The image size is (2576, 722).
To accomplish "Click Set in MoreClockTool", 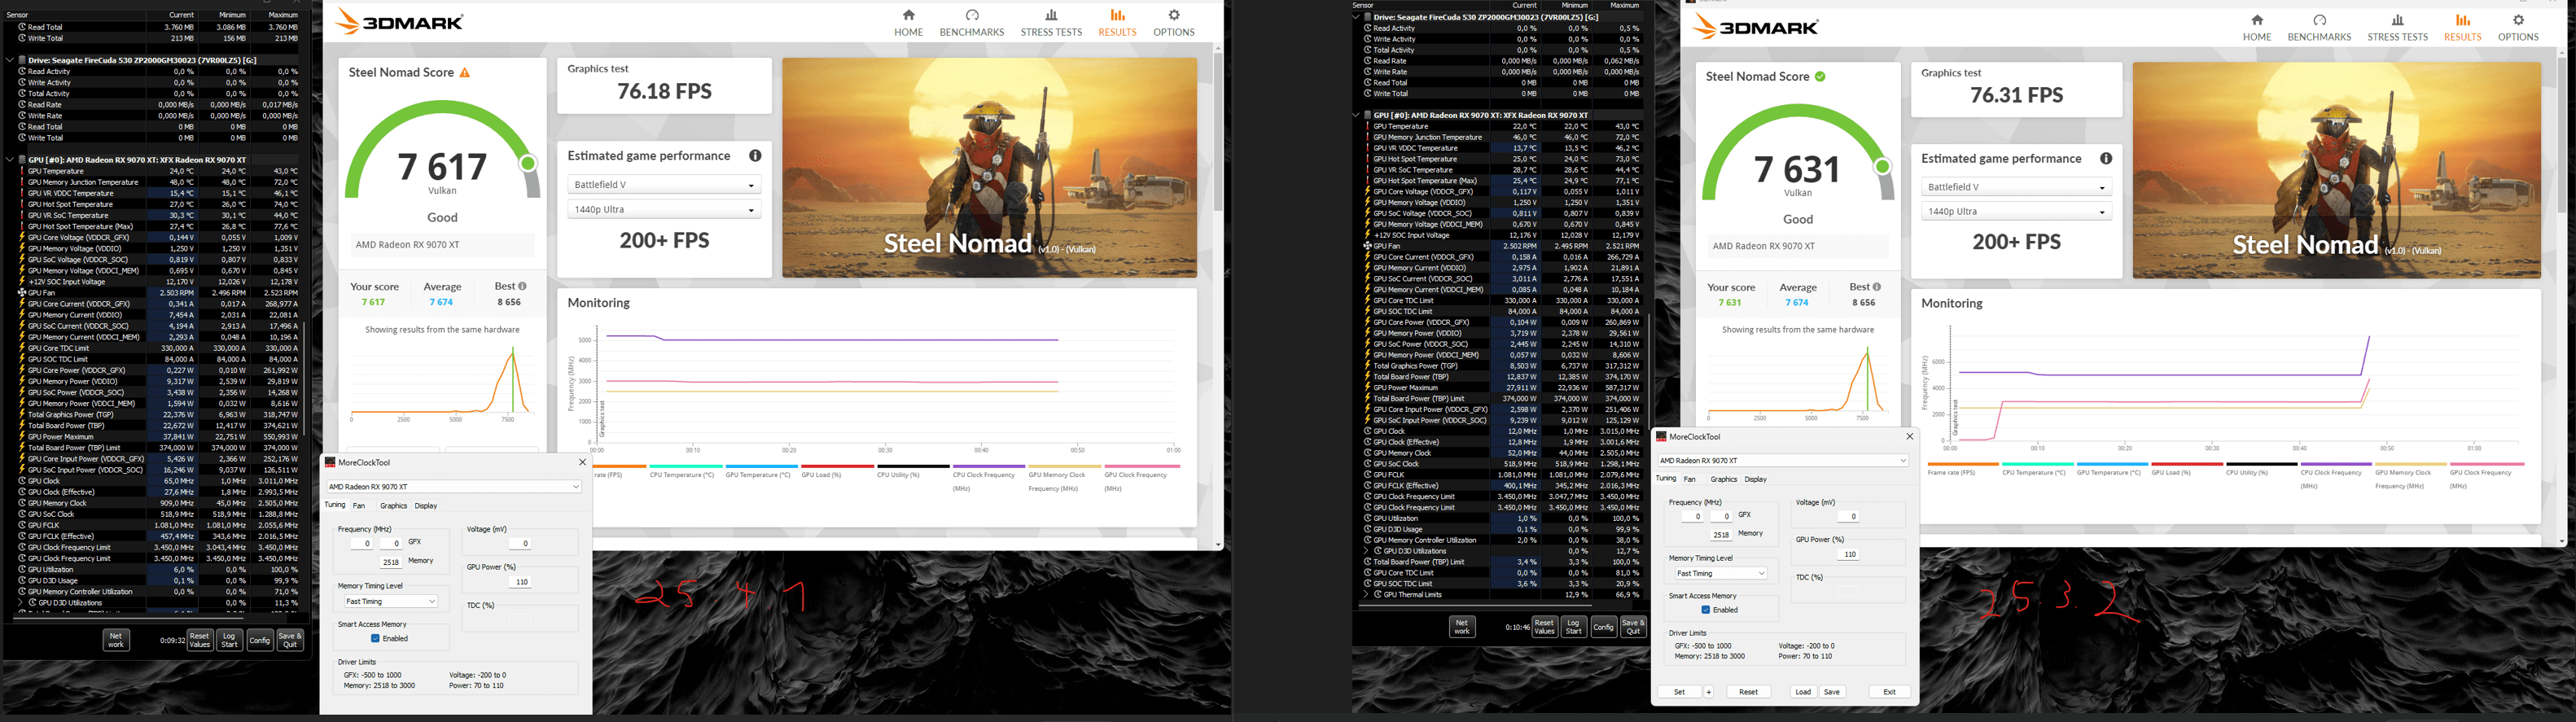I will 1680,692.
